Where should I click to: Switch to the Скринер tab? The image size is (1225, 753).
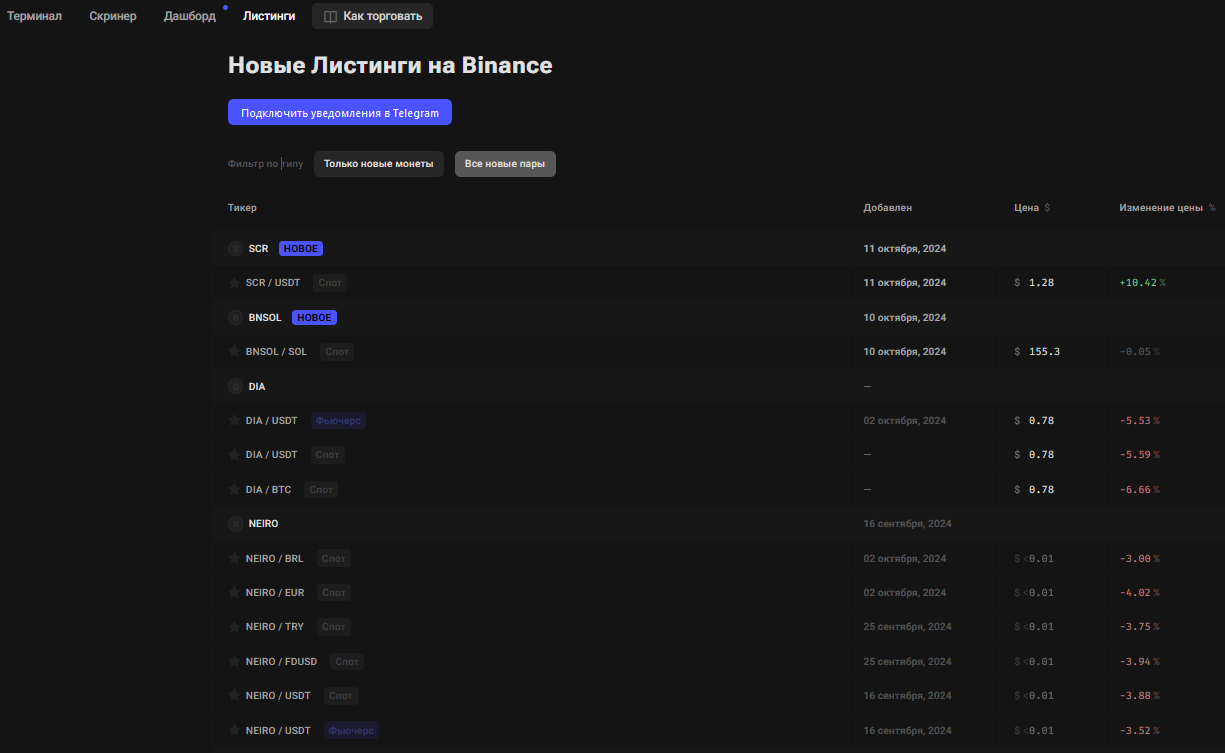click(x=113, y=16)
